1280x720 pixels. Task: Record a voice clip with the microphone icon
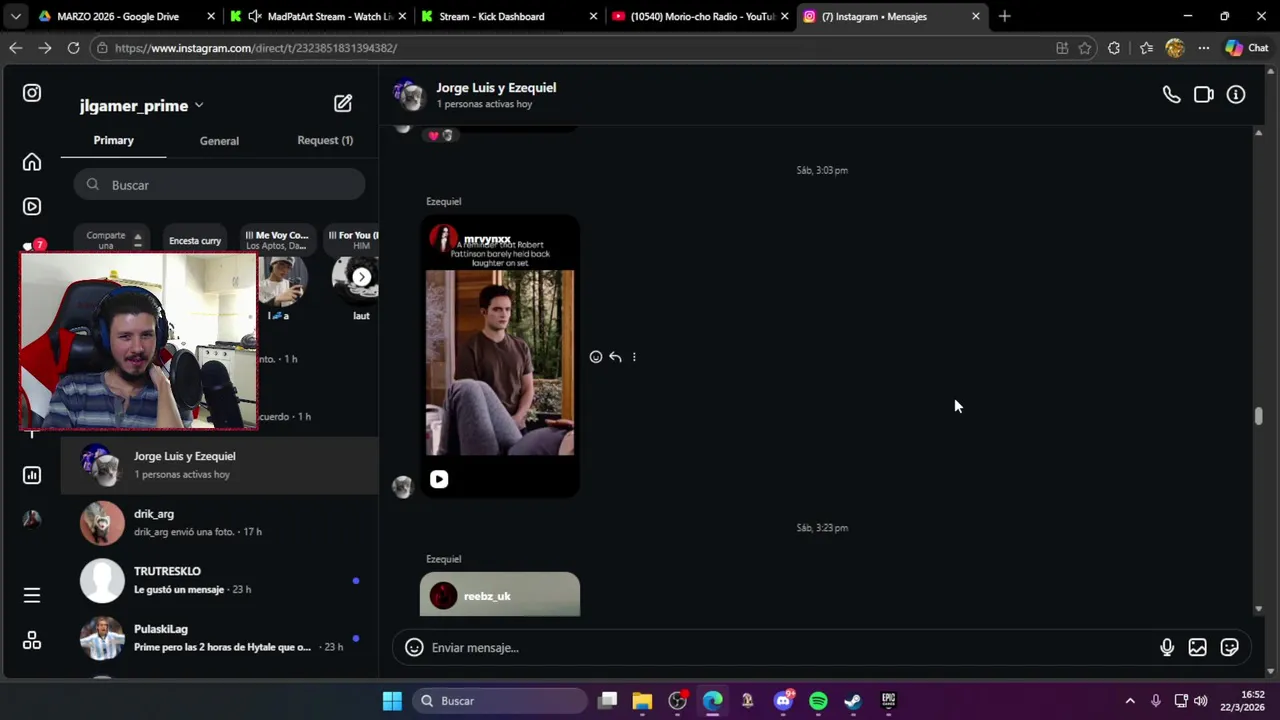tap(1167, 648)
